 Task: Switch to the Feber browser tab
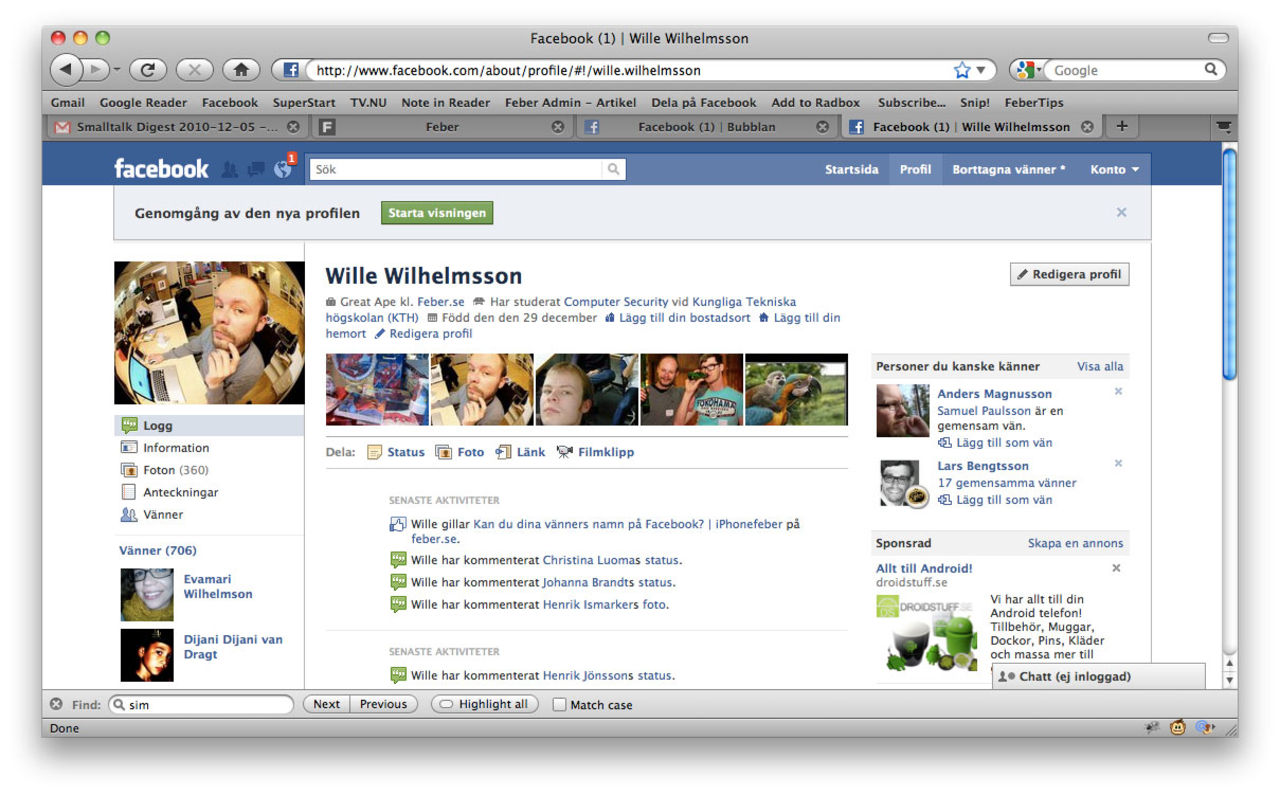443,127
